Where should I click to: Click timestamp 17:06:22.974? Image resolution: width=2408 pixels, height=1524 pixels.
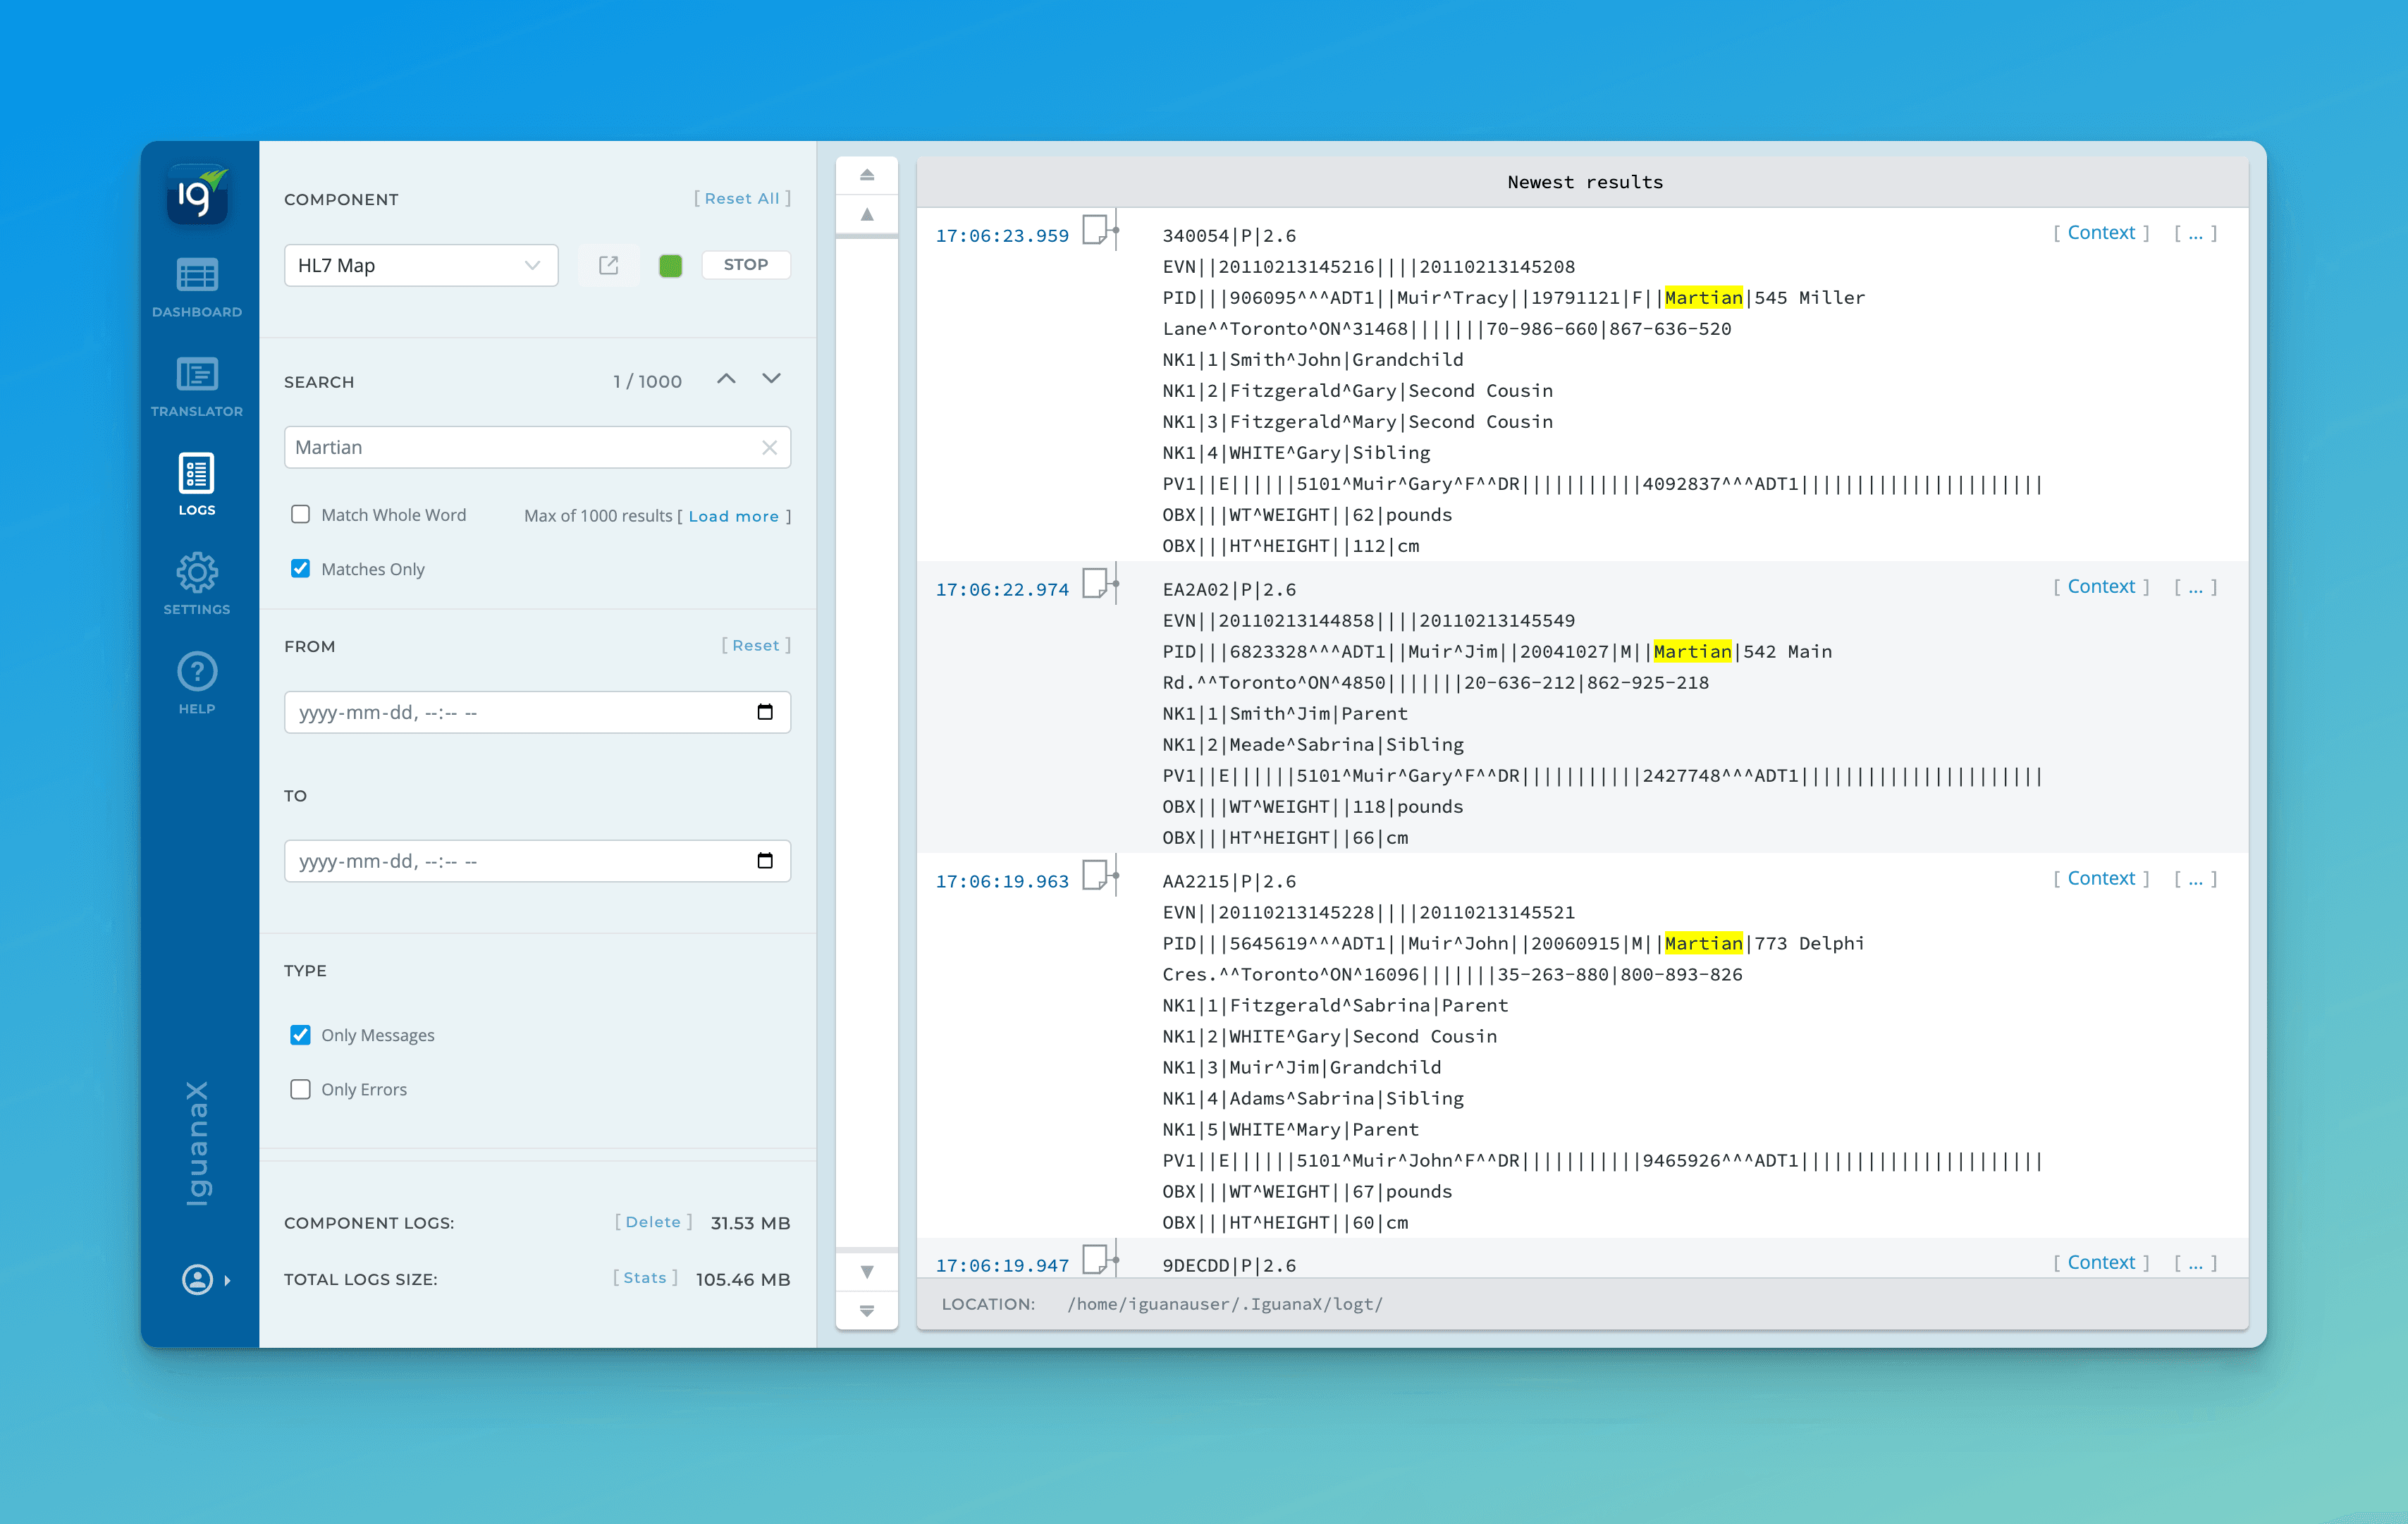coord(1002,590)
